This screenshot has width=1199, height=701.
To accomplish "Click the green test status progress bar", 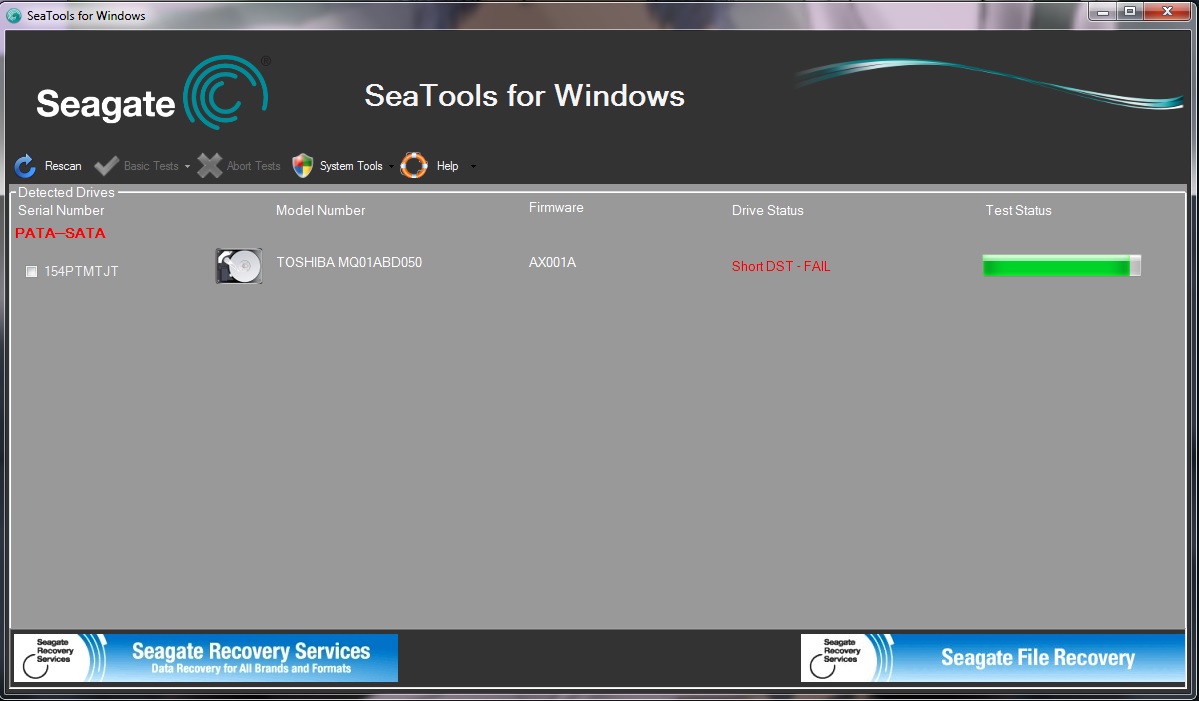I will pos(1061,266).
